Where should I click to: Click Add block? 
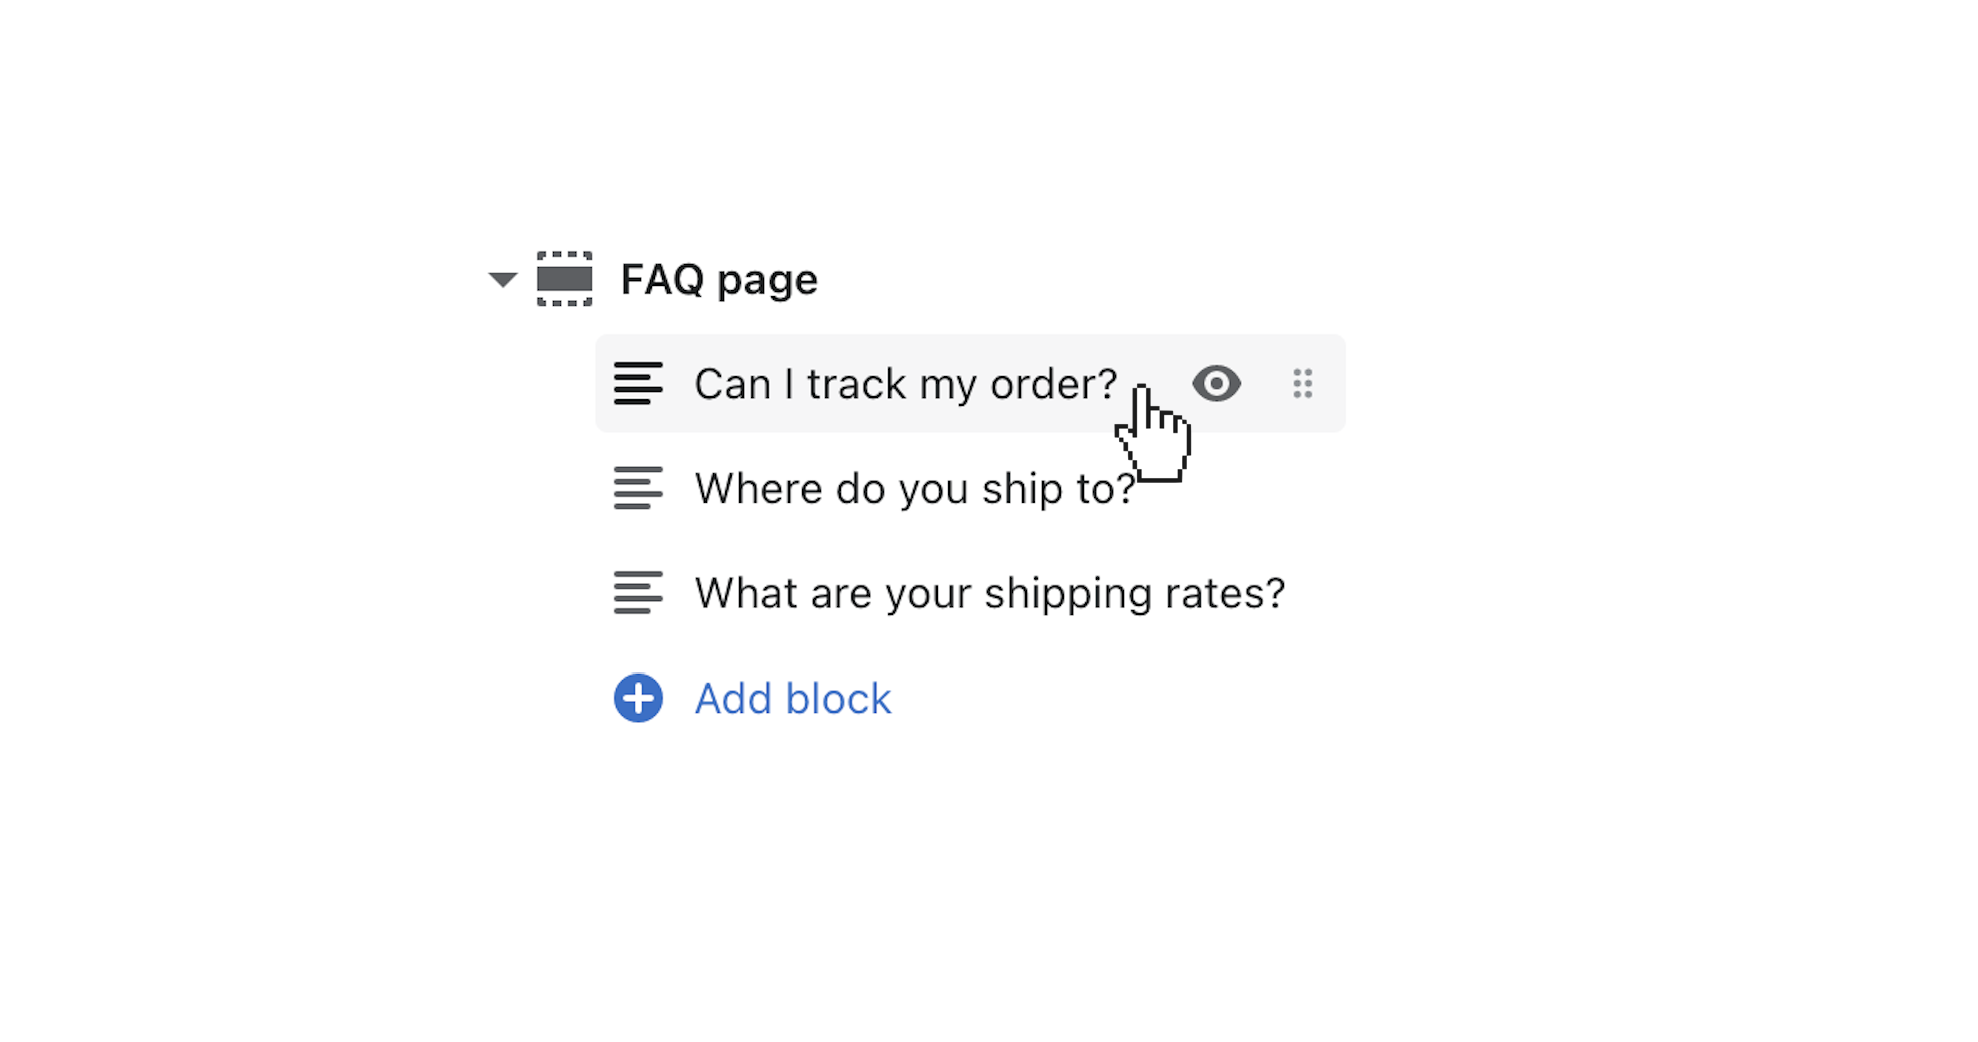click(x=791, y=698)
